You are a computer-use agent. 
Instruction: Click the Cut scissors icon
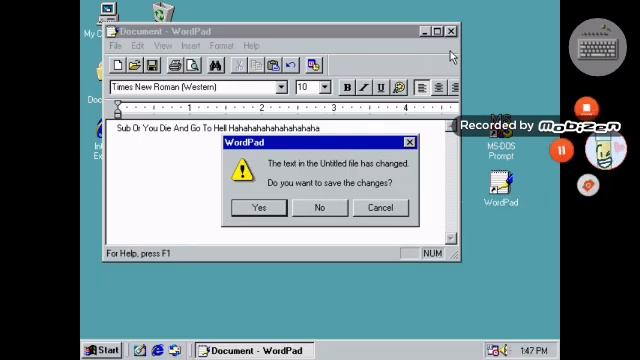(239, 65)
